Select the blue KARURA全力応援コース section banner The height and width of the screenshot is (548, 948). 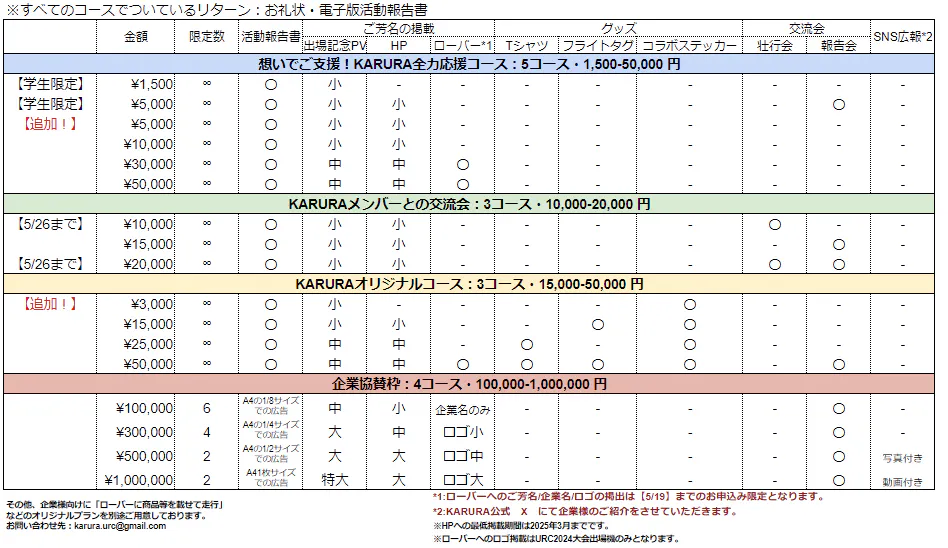(x=470, y=64)
